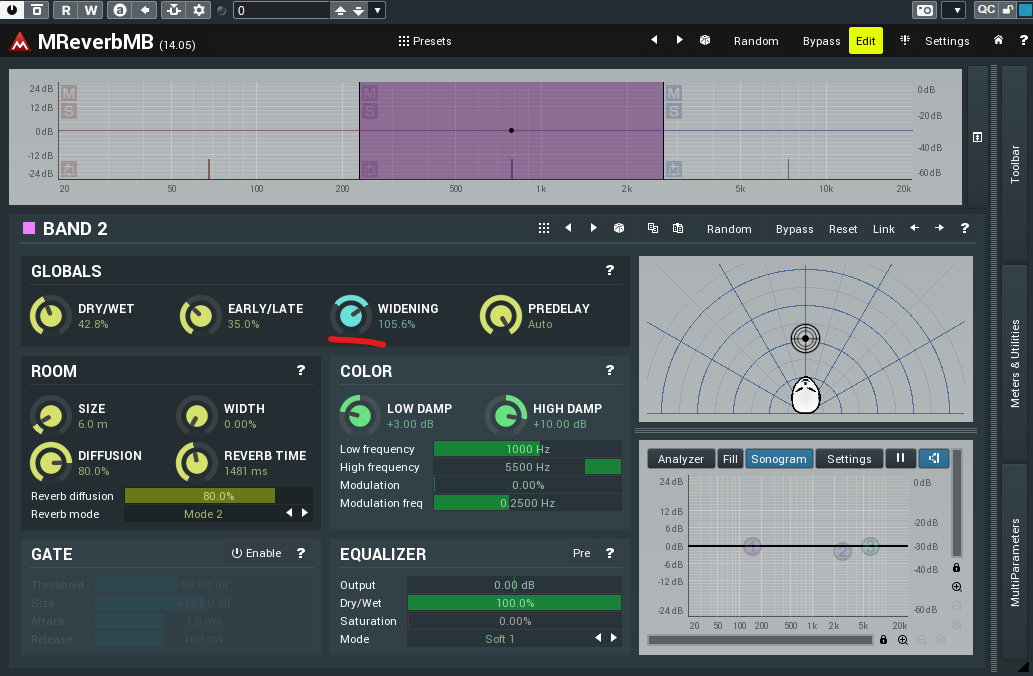Click the Modulation freq slider

pyautogui.click(x=527, y=503)
